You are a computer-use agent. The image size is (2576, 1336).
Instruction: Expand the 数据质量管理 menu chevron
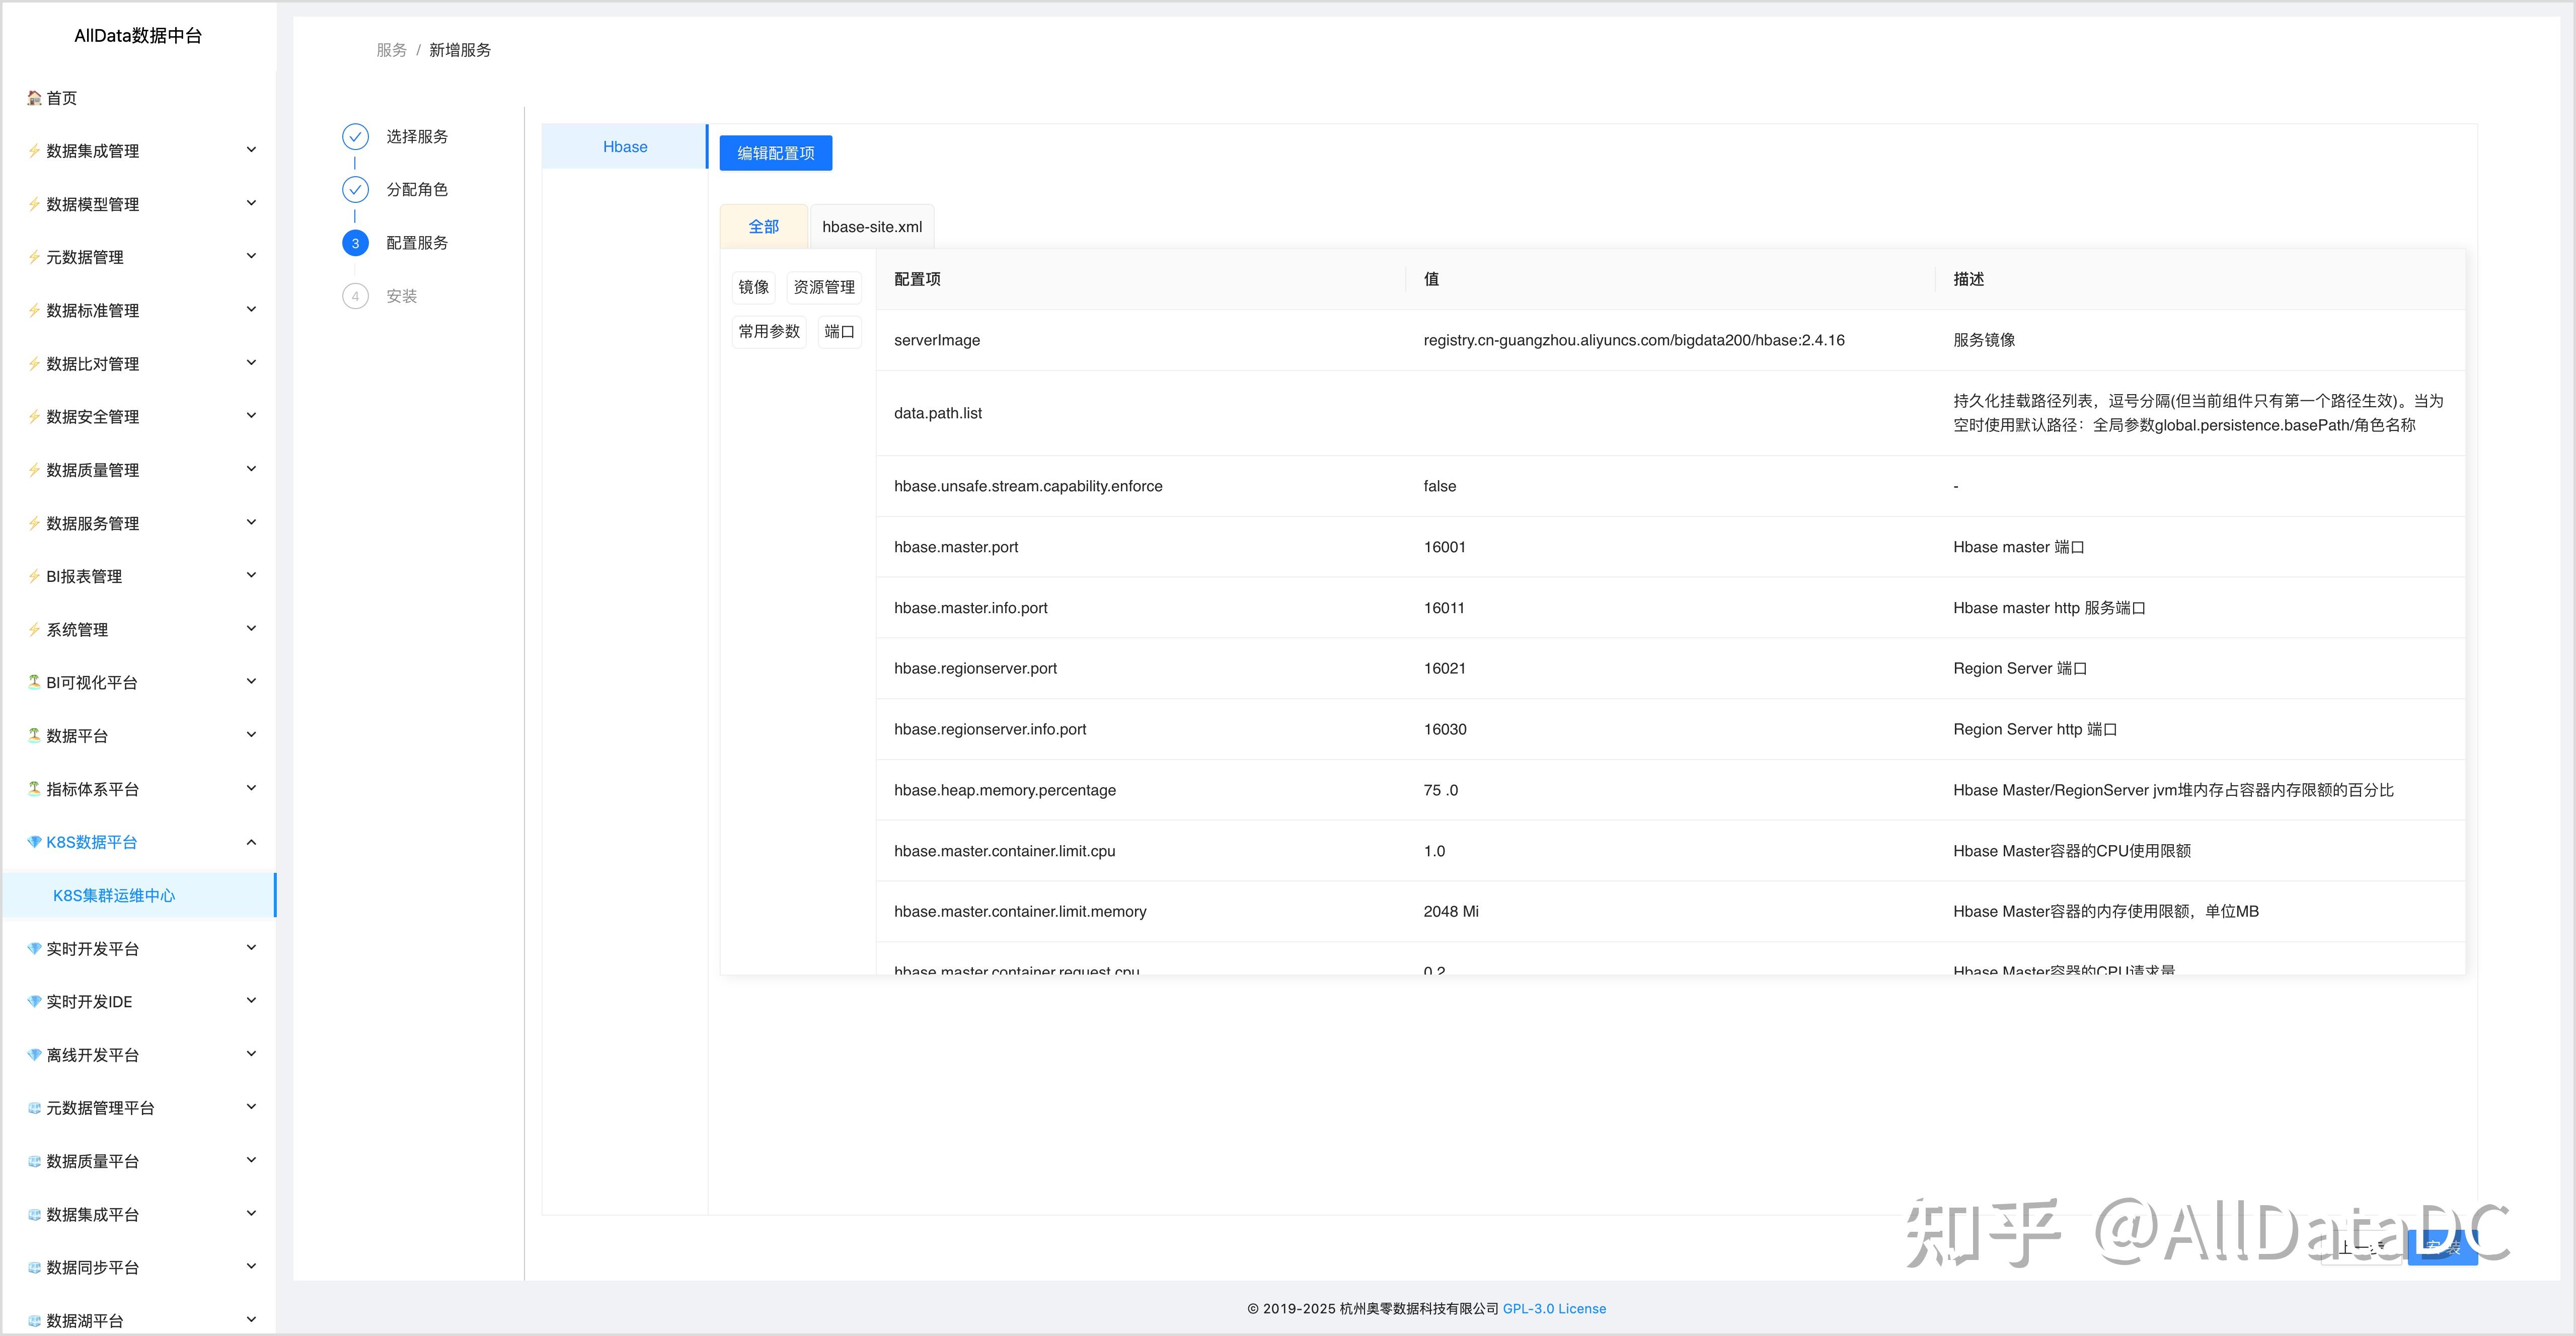pos(251,469)
